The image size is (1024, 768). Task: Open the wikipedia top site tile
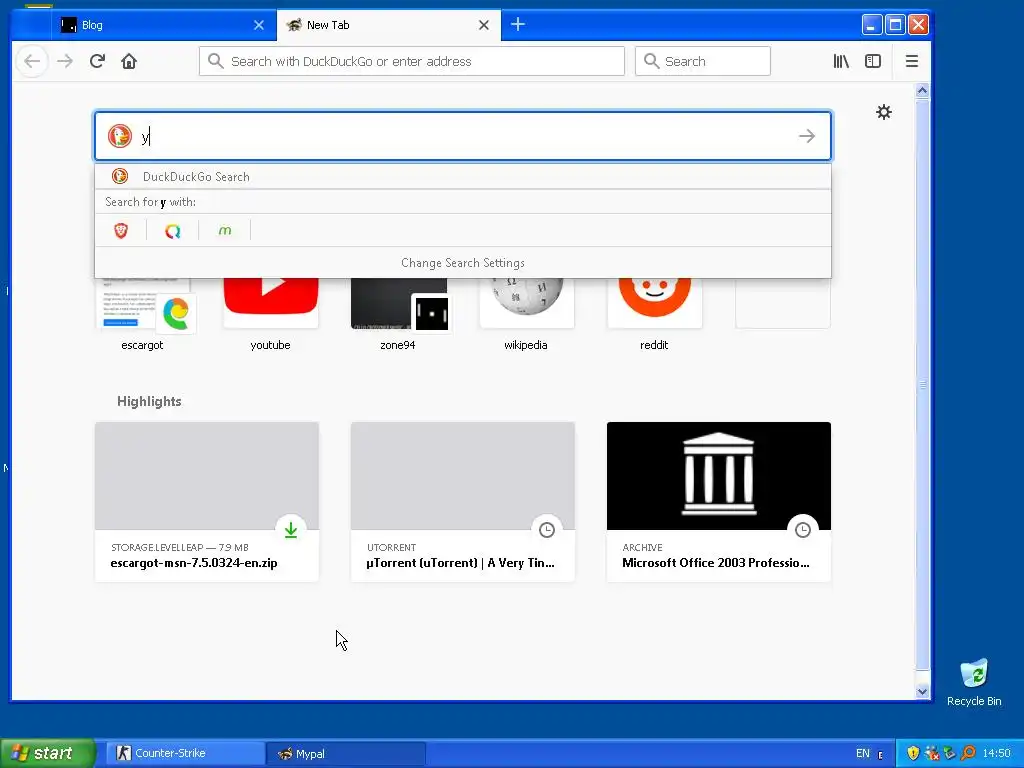point(526,313)
